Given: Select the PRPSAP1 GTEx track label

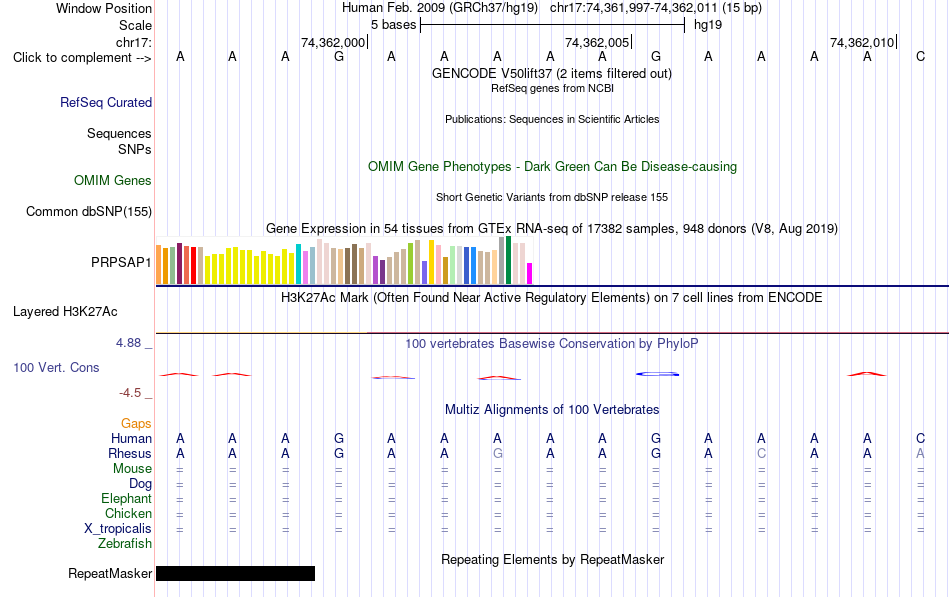Looking at the screenshot, I should tap(121, 262).
